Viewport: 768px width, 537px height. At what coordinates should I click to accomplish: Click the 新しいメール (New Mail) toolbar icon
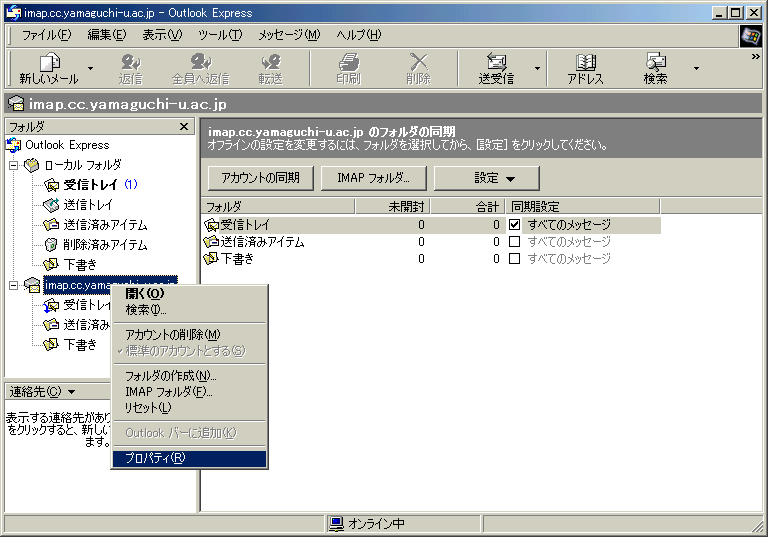point(48,69)
